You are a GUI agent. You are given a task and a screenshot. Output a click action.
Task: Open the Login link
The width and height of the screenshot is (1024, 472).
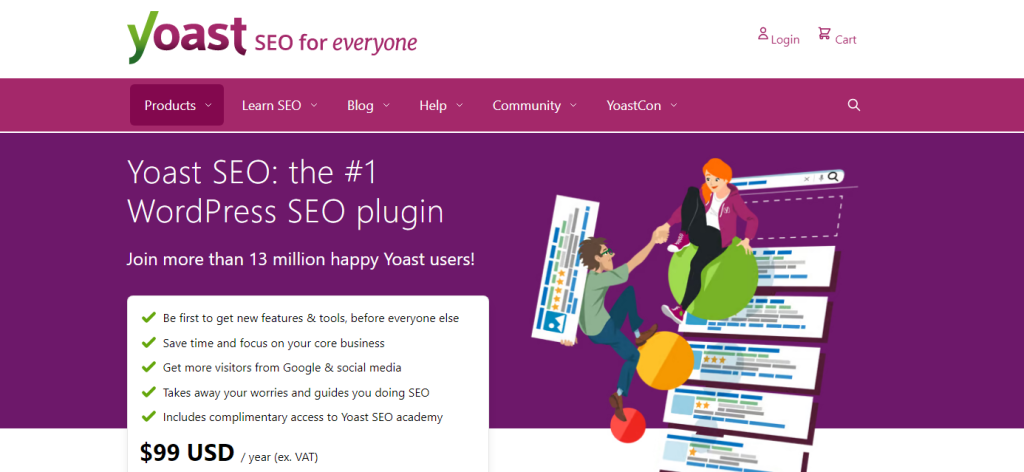click(x=785, y=40)
